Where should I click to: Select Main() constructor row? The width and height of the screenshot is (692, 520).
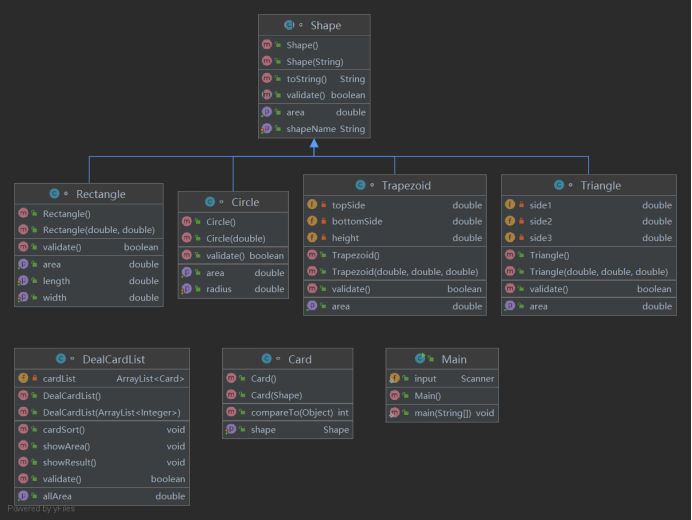(442, 396)
